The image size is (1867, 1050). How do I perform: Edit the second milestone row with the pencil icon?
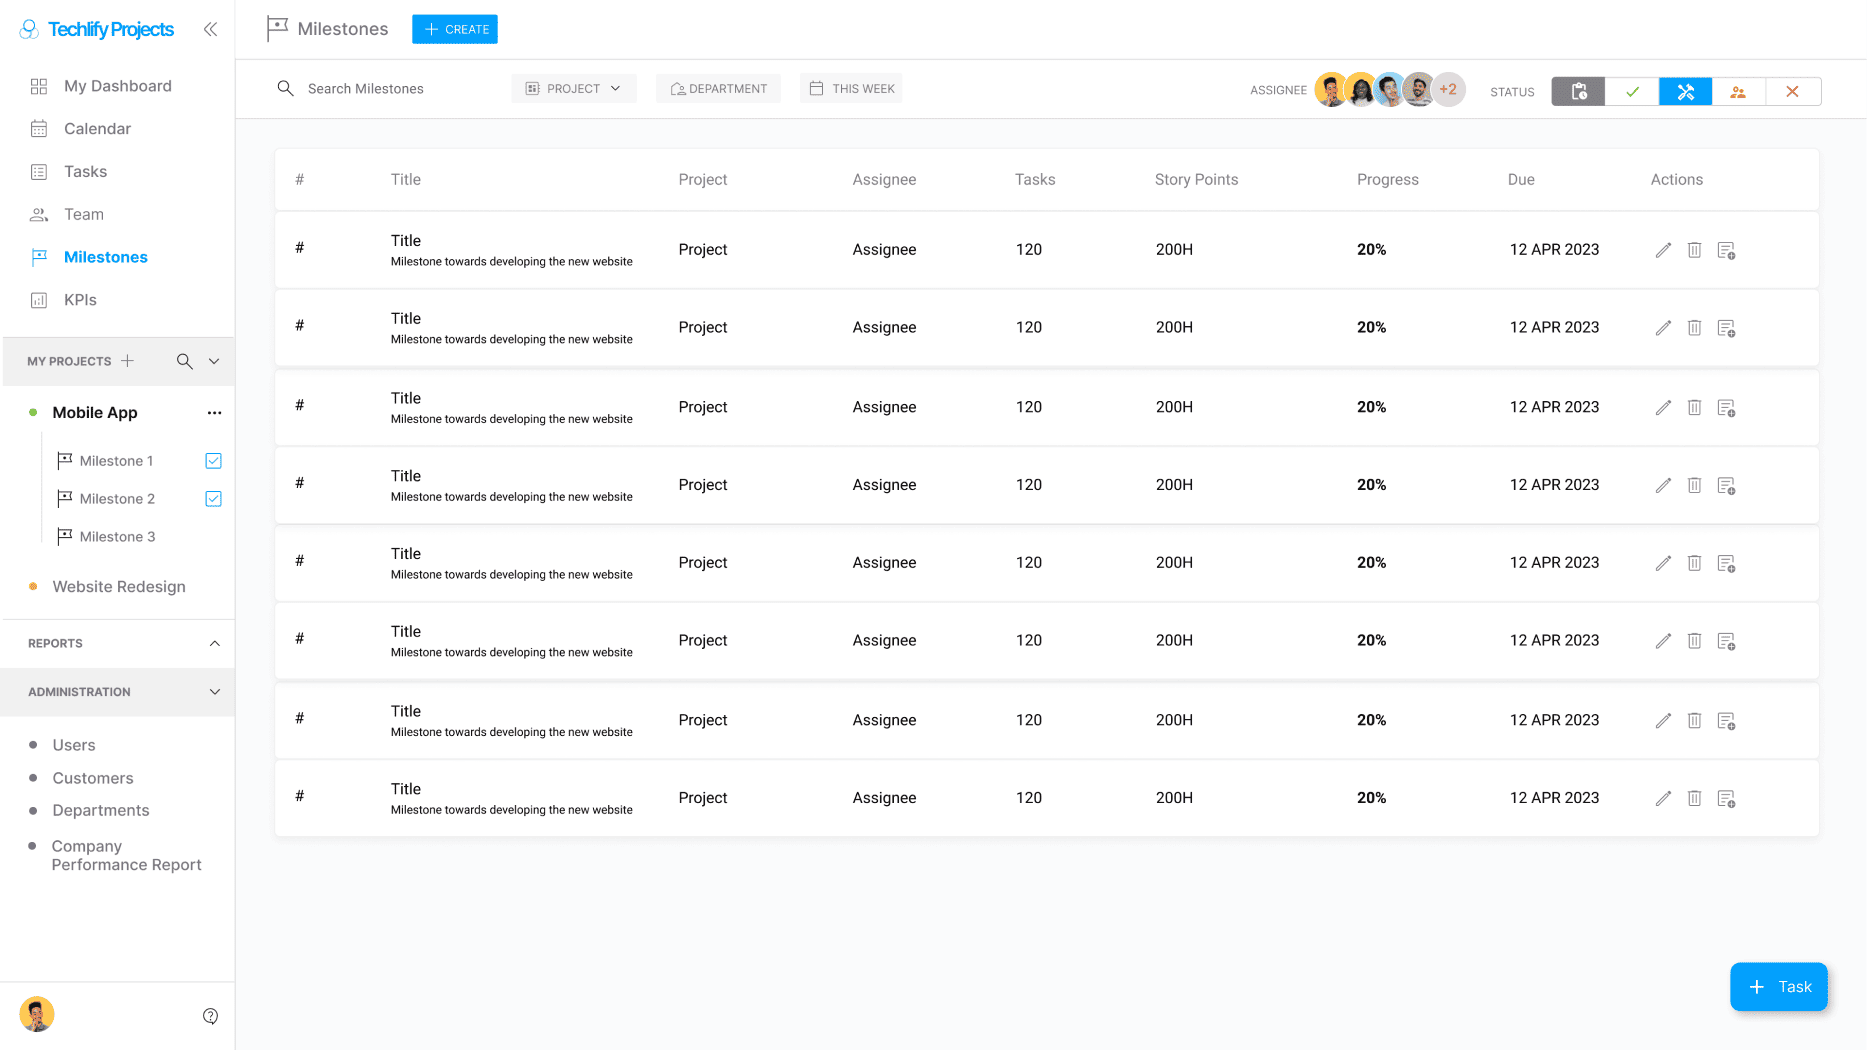click(x=1663, y=328)
